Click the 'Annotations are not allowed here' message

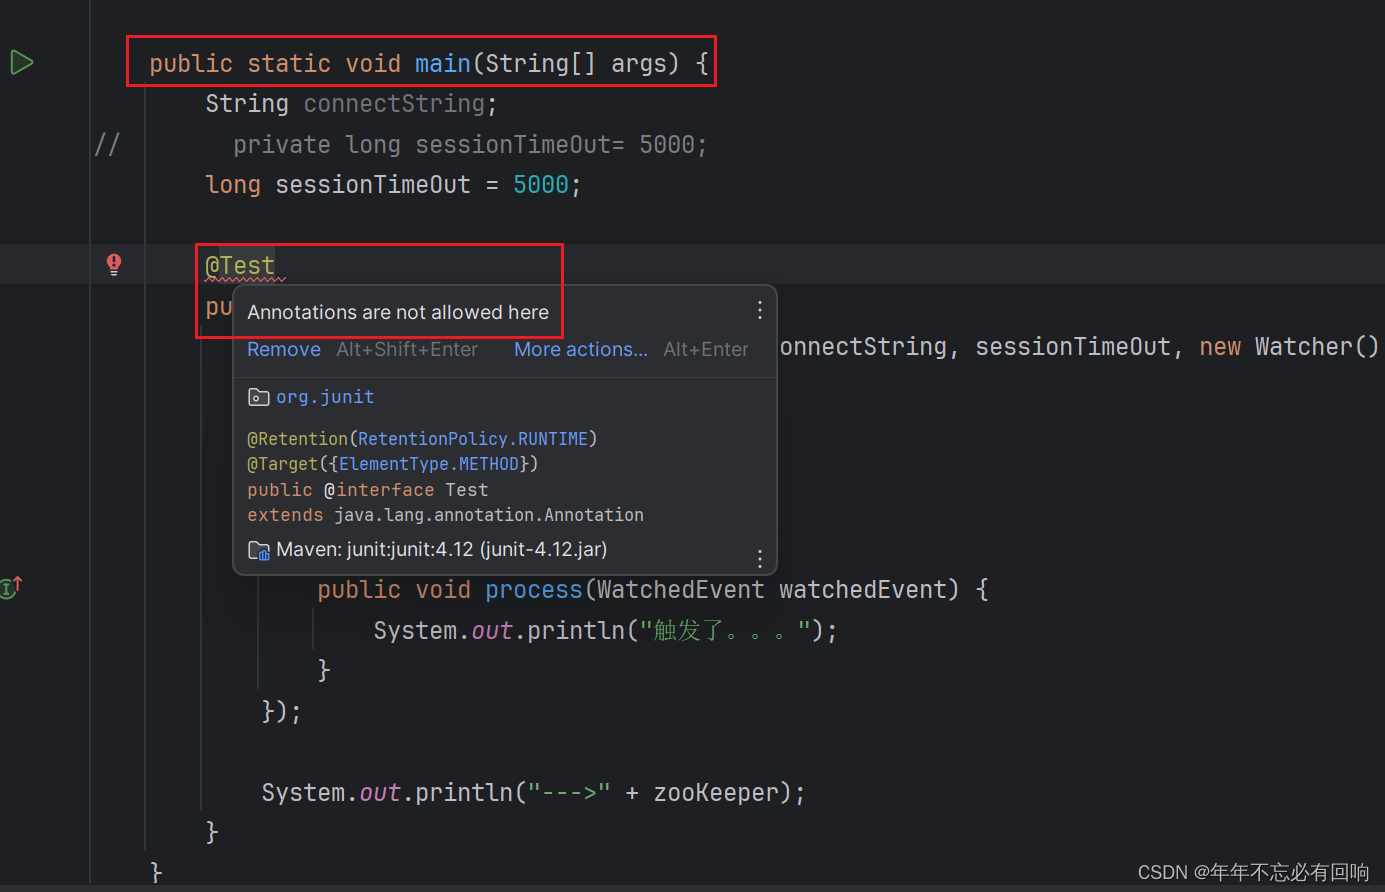coord(398,312)
